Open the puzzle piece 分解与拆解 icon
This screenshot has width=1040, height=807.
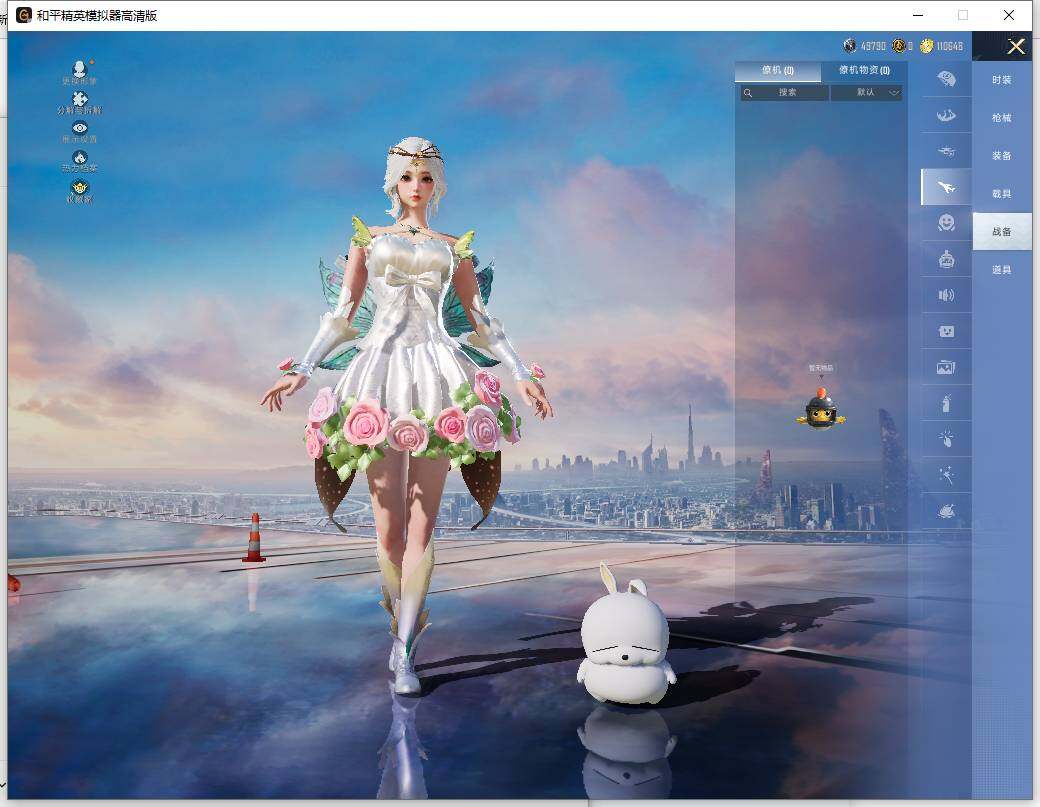(x=80, y=99)
